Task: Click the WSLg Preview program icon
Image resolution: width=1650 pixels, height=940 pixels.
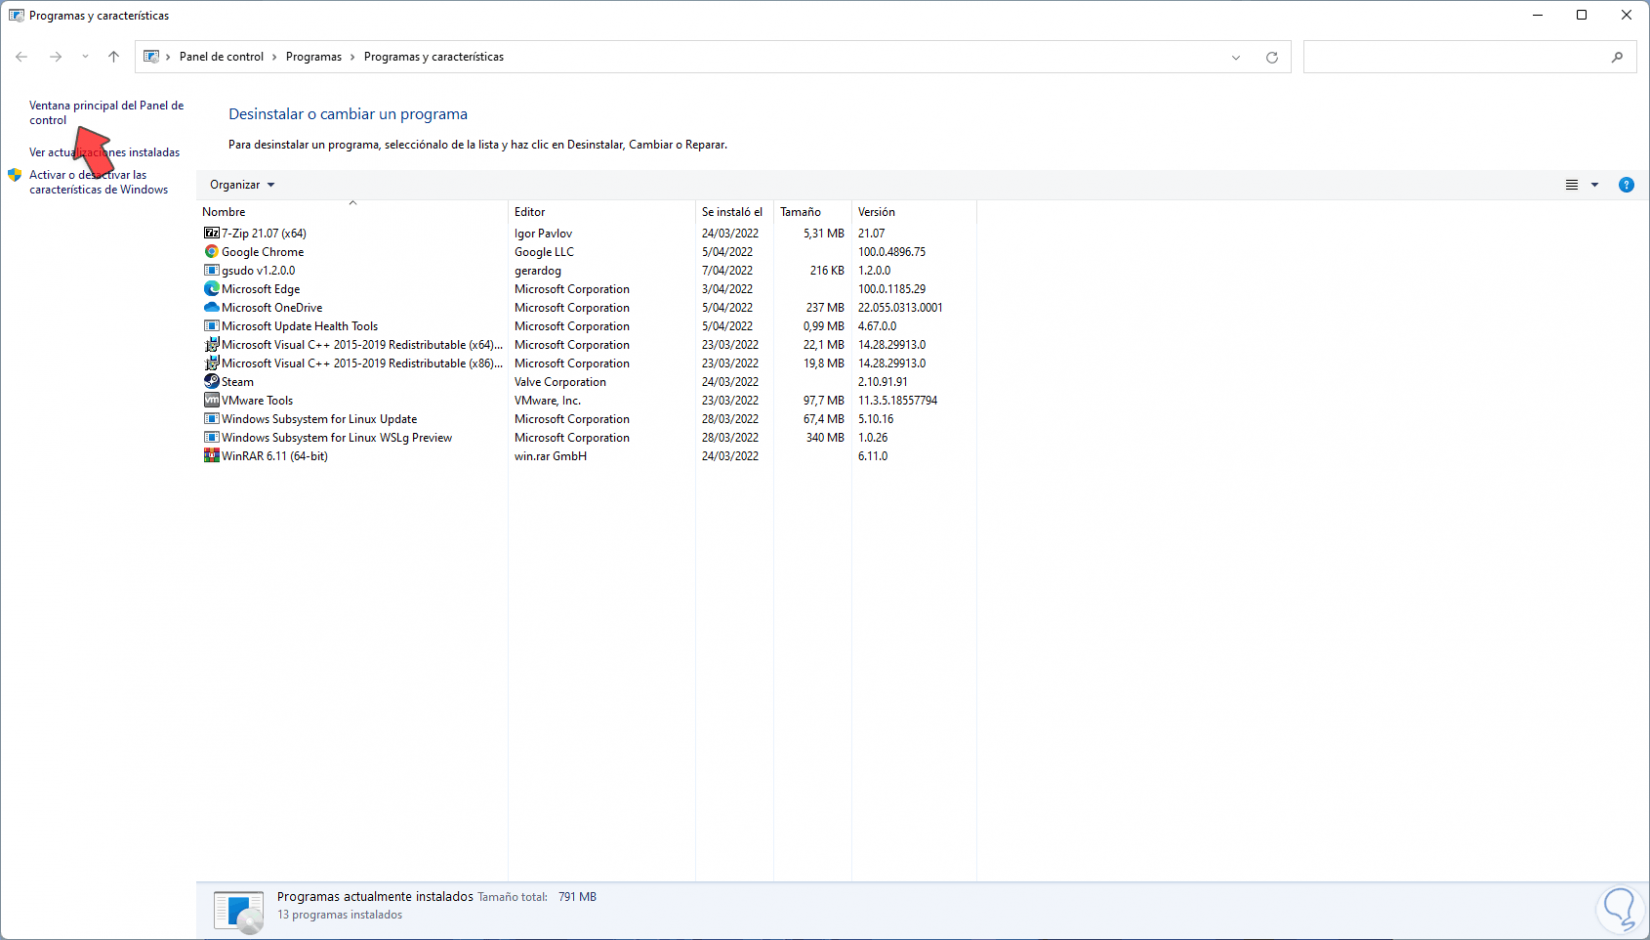Action: (x=211, y=437)
